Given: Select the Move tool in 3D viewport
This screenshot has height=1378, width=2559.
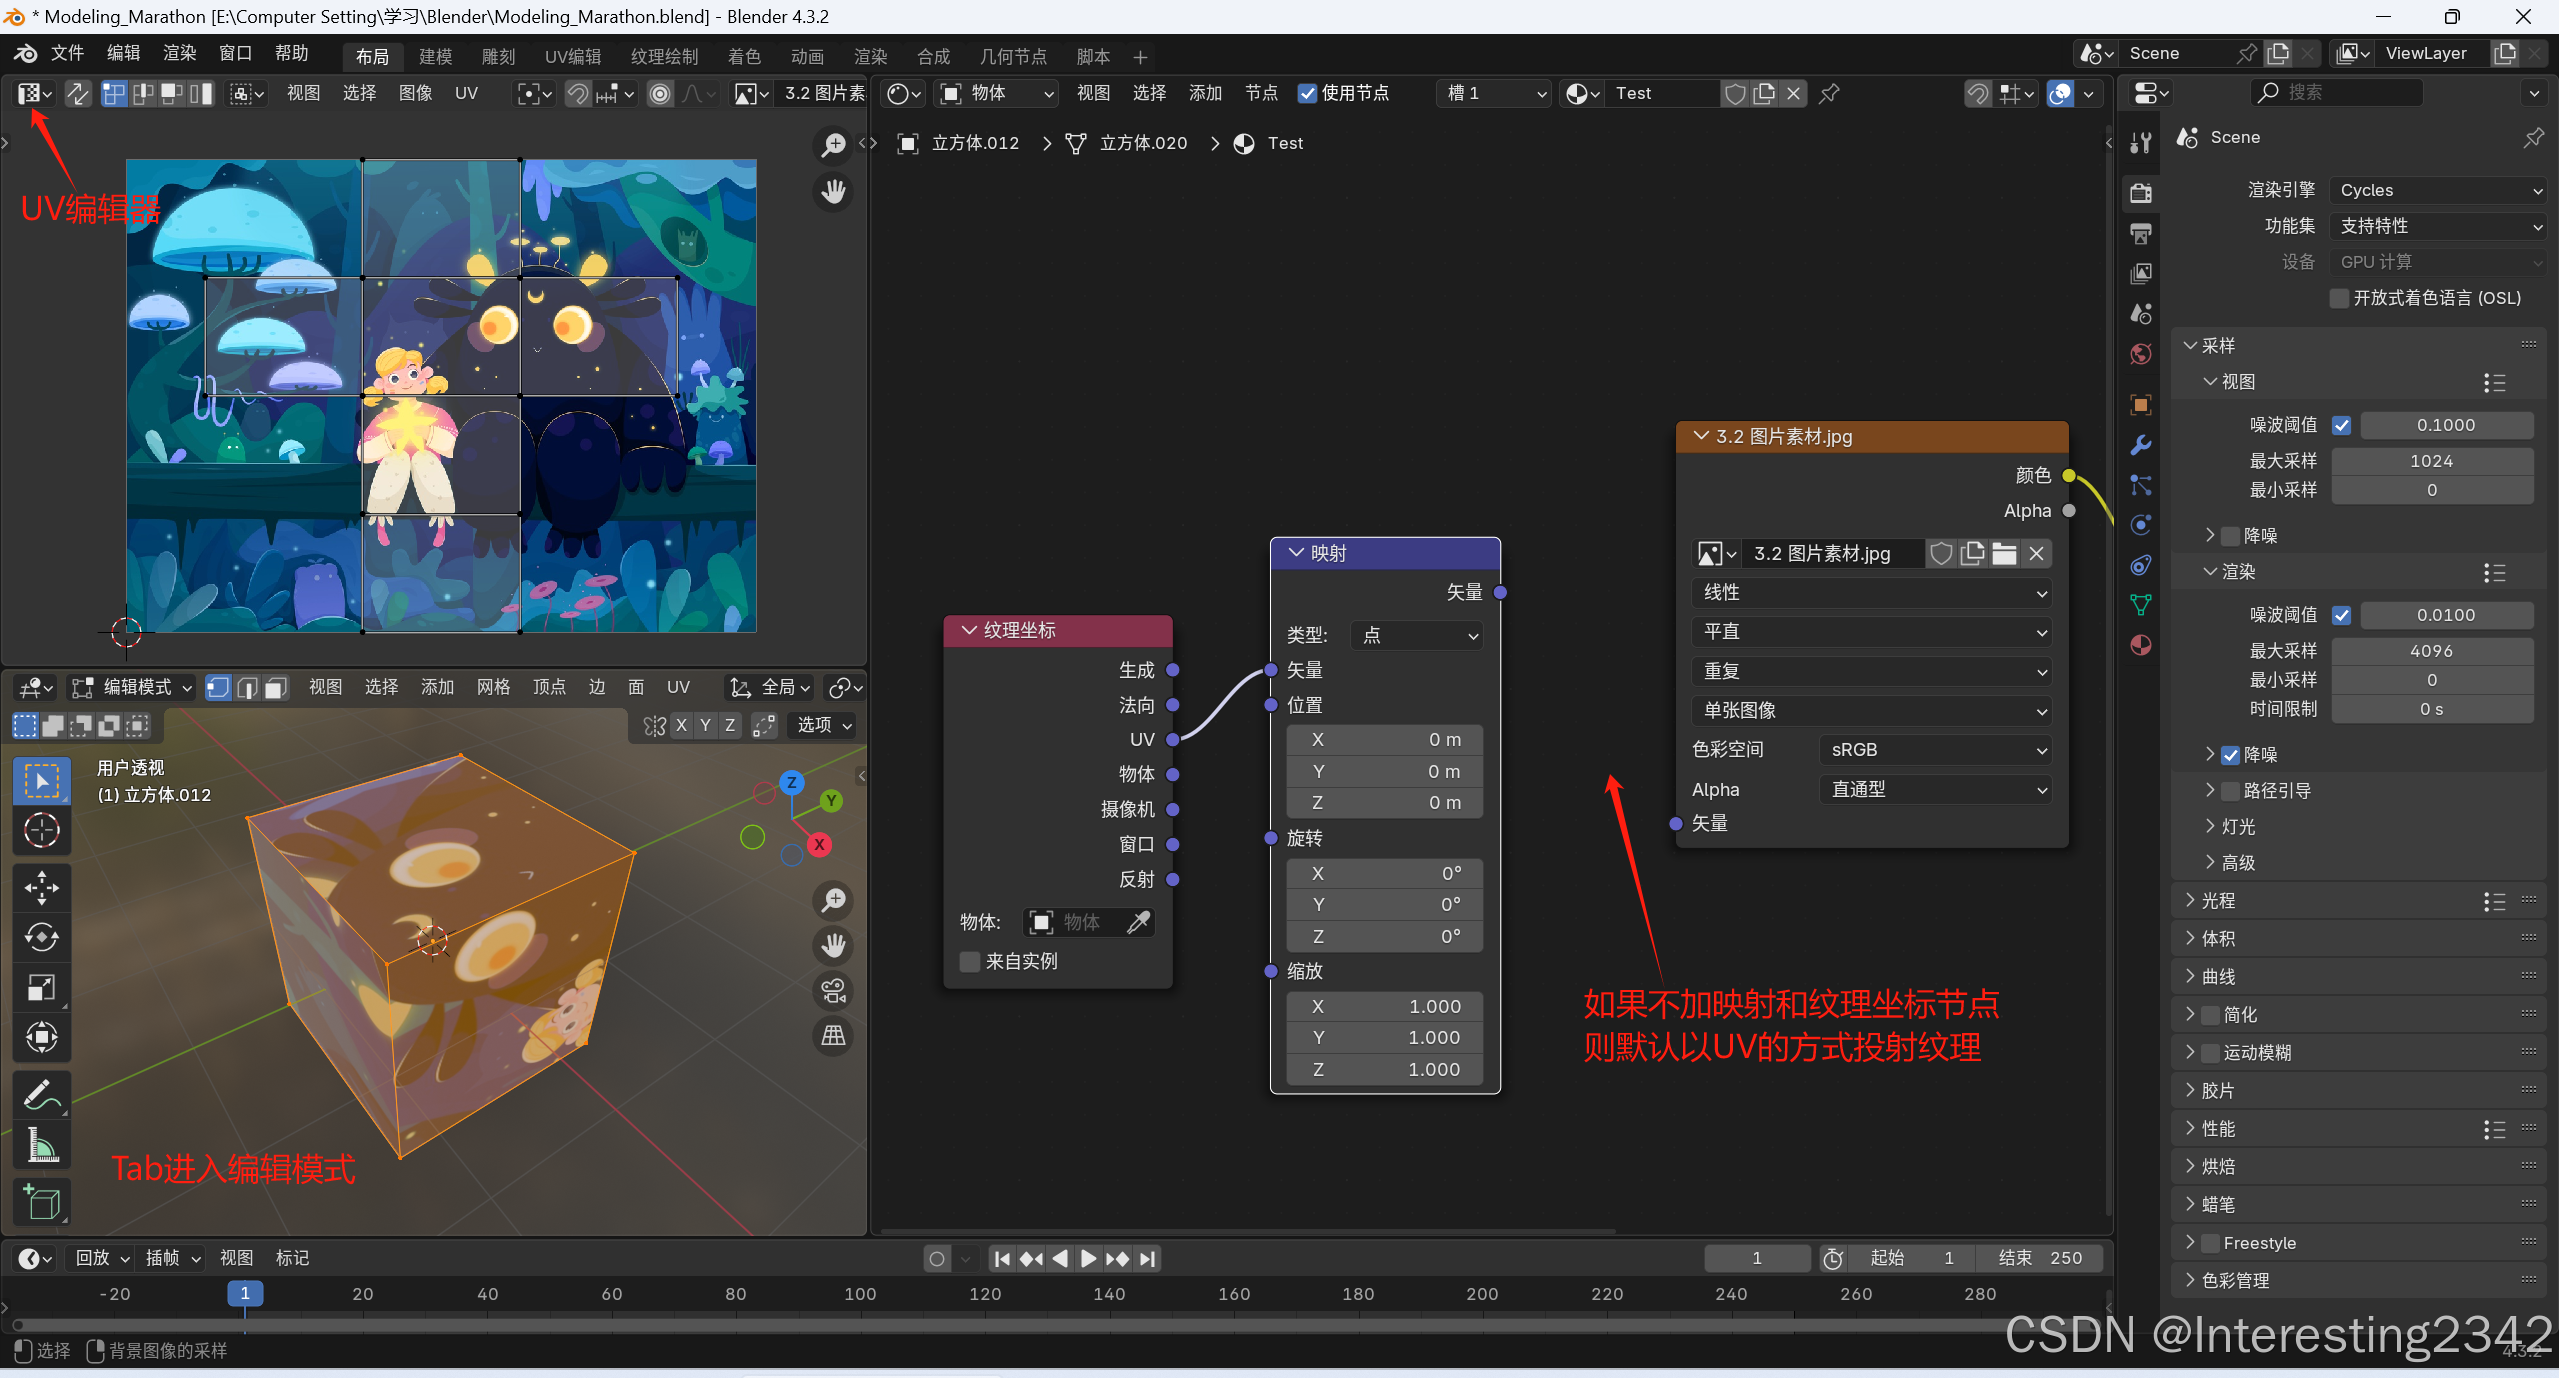Looking at the screenshot, I should point(41,887).
